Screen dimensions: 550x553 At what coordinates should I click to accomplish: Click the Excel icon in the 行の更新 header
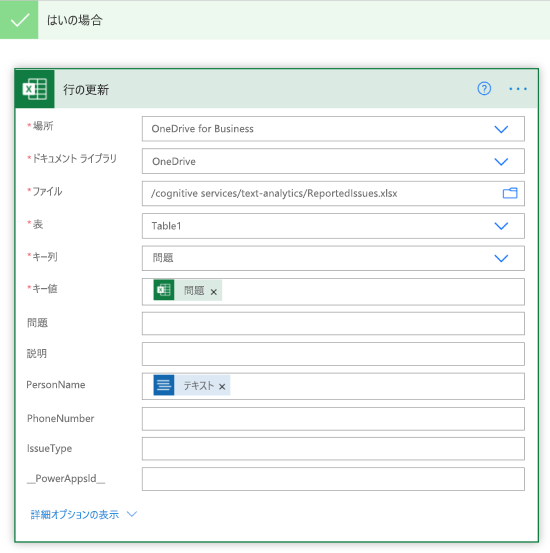pos(35,89)
